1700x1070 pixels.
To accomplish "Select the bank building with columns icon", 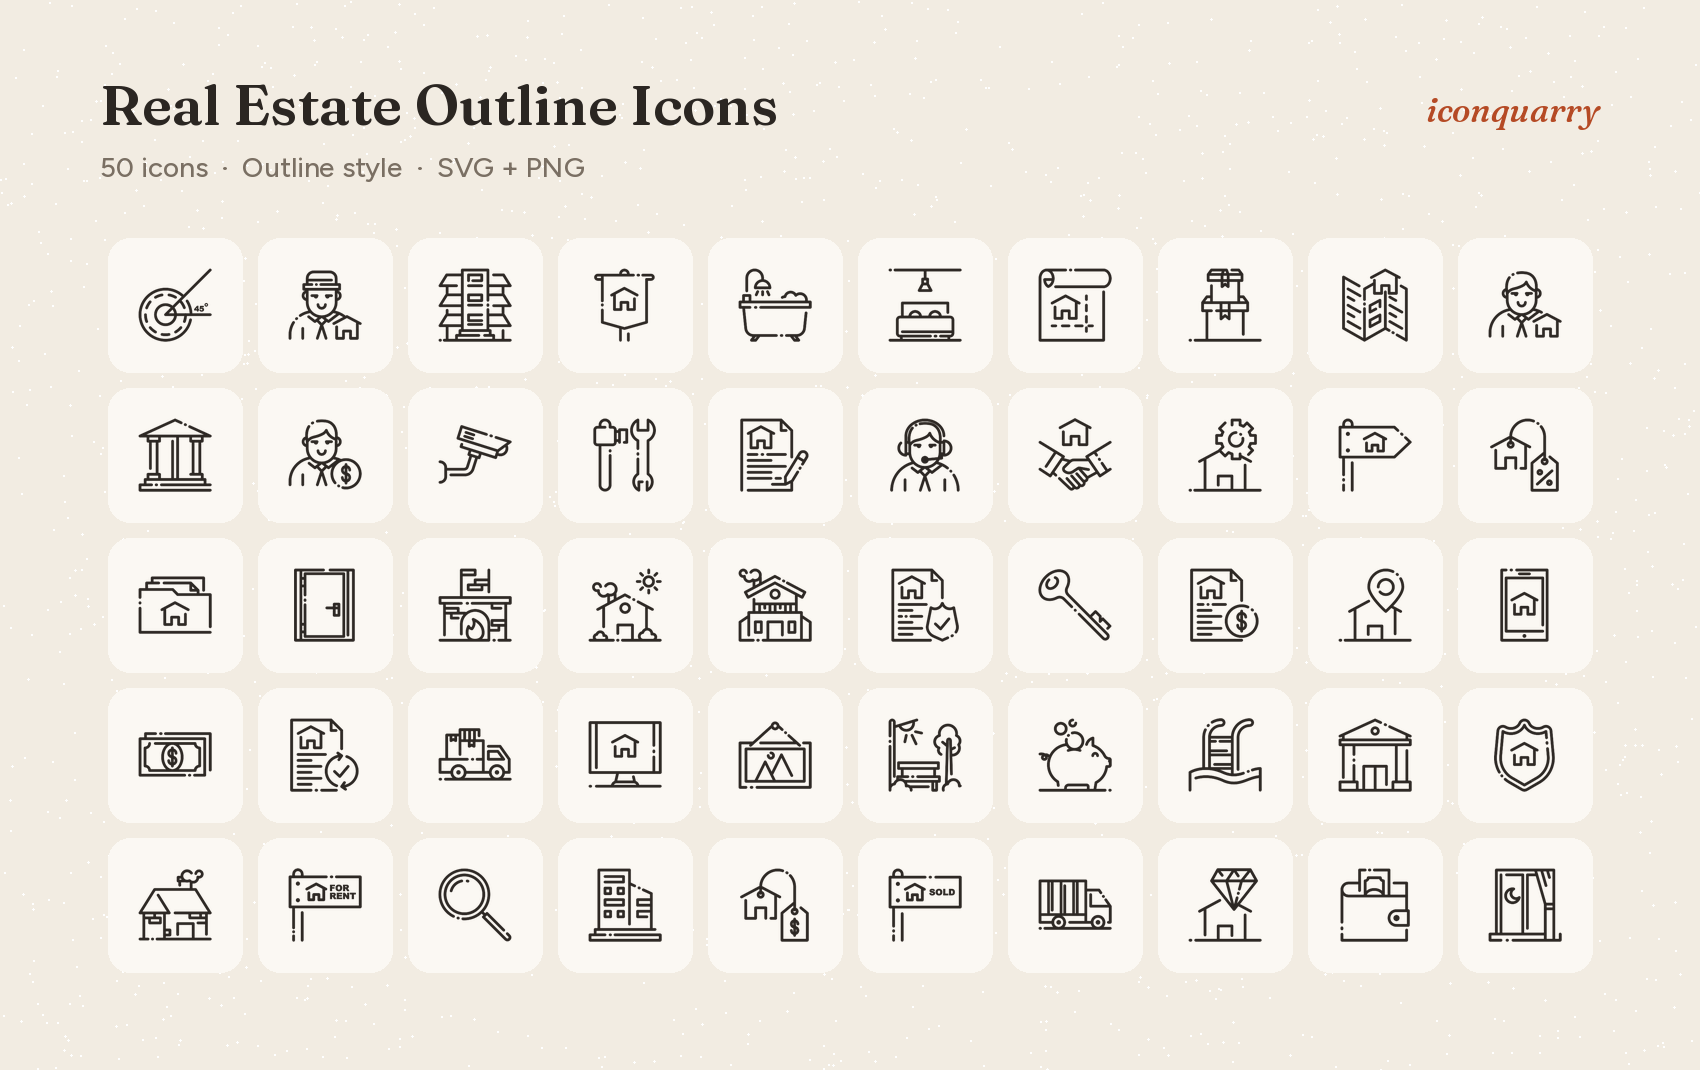I will pyautogui.click(x=175, y=455).
